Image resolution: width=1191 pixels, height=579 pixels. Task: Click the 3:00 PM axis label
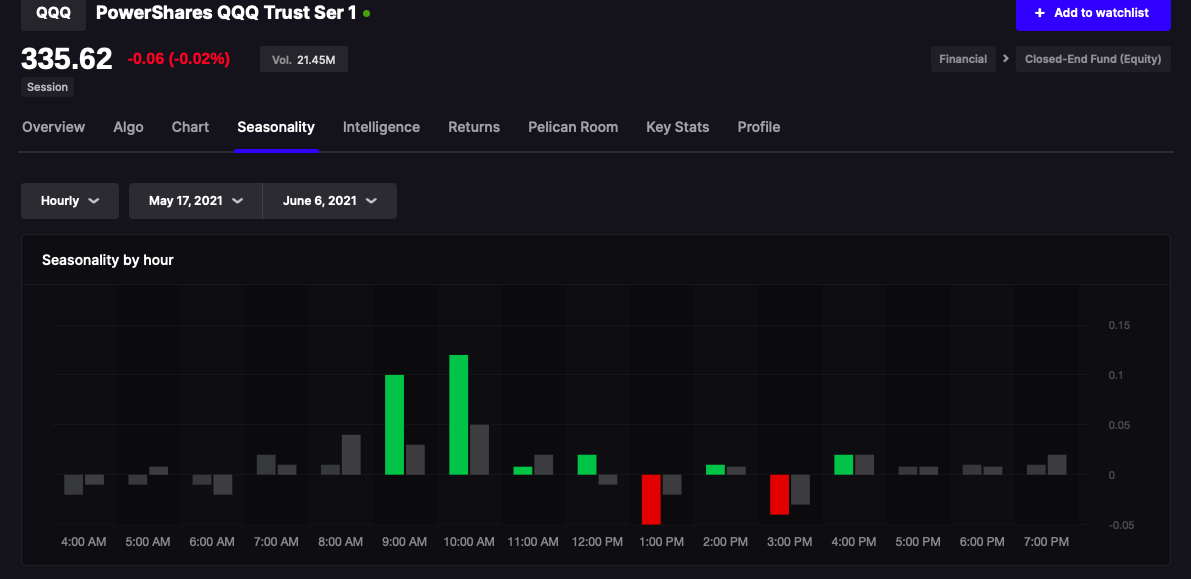(x=790, y=542)
